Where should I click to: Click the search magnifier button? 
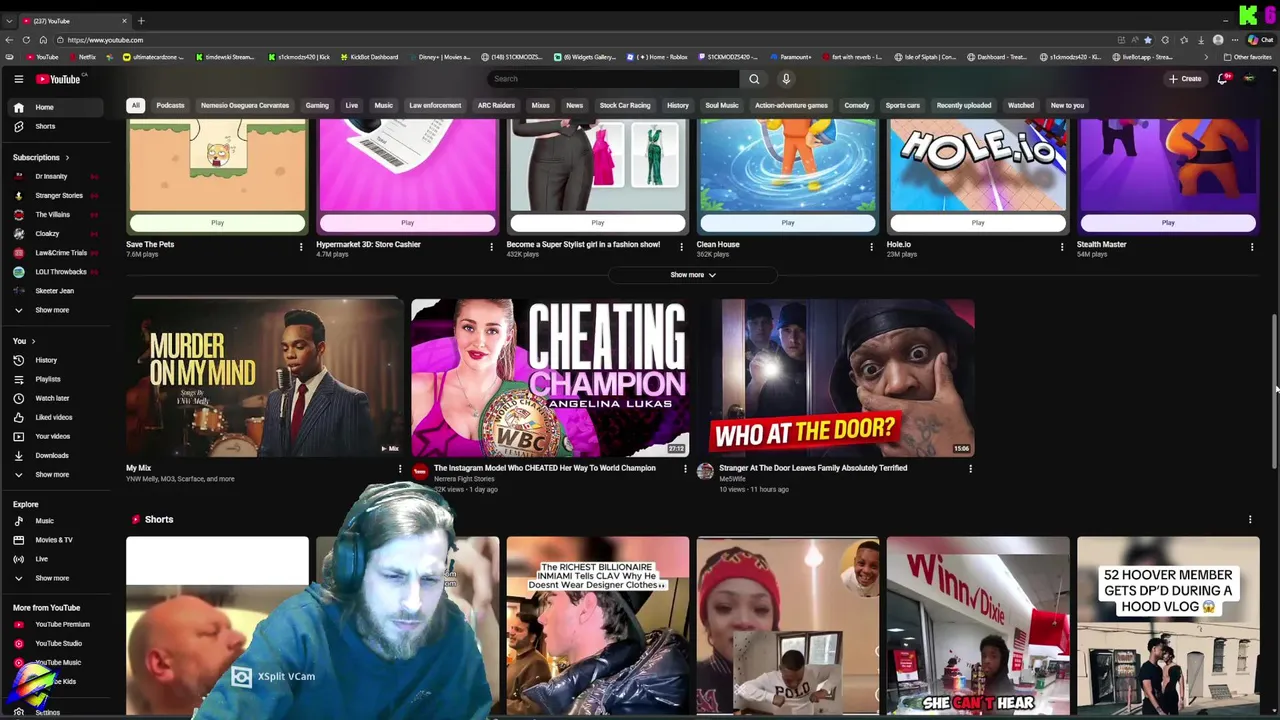[x=754, y=79]
